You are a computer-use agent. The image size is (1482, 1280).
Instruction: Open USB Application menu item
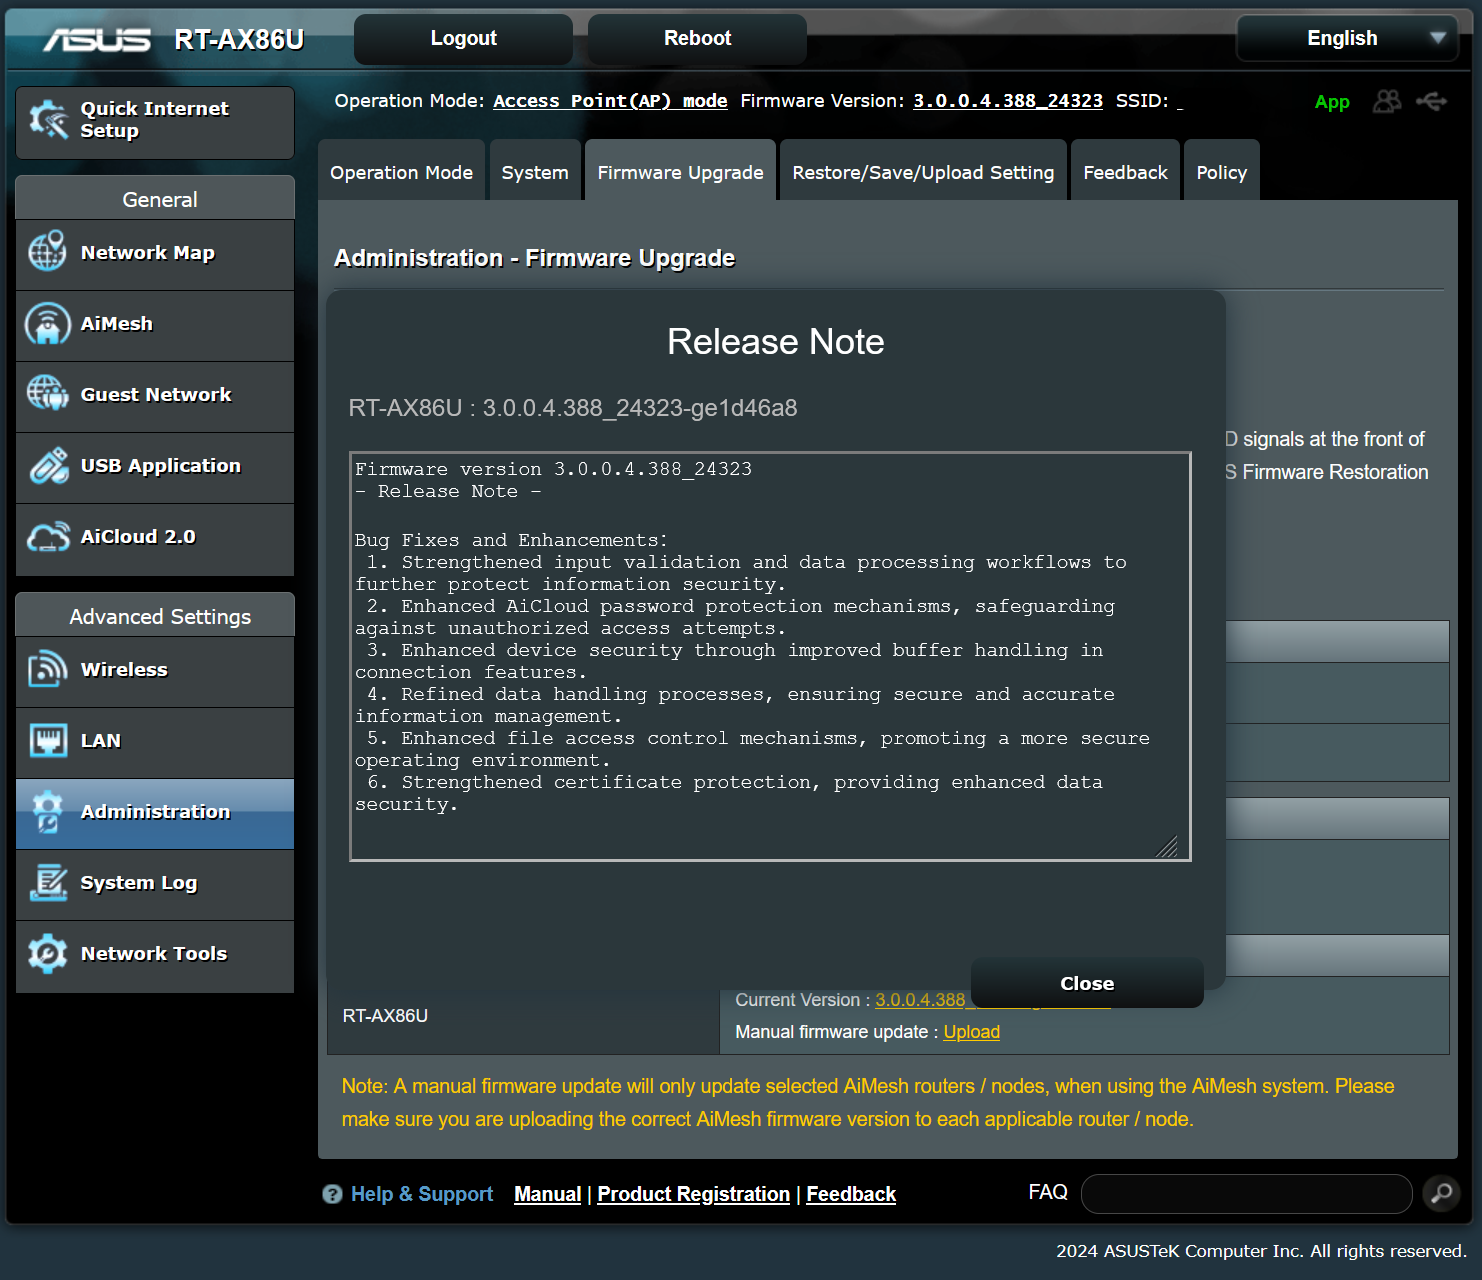pyautogui.click(x=155, y=467)
